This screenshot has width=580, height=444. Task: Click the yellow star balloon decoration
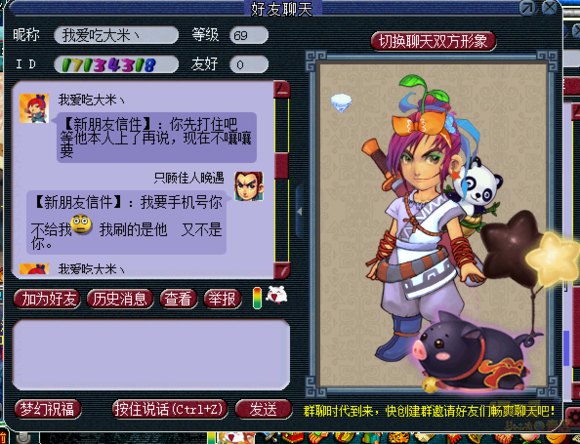coord(552,259)
